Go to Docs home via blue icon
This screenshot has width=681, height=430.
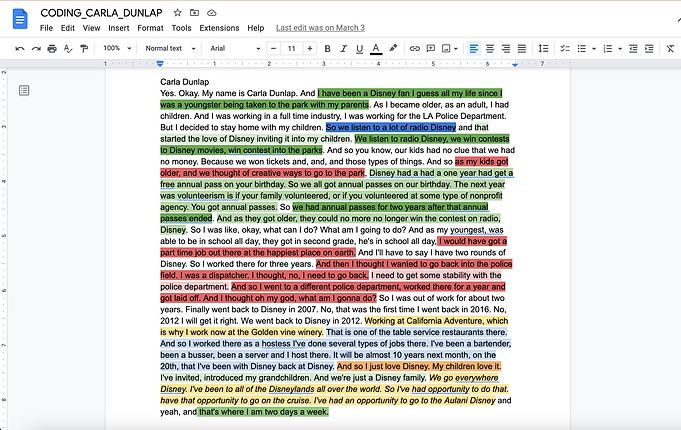(20, 20)
